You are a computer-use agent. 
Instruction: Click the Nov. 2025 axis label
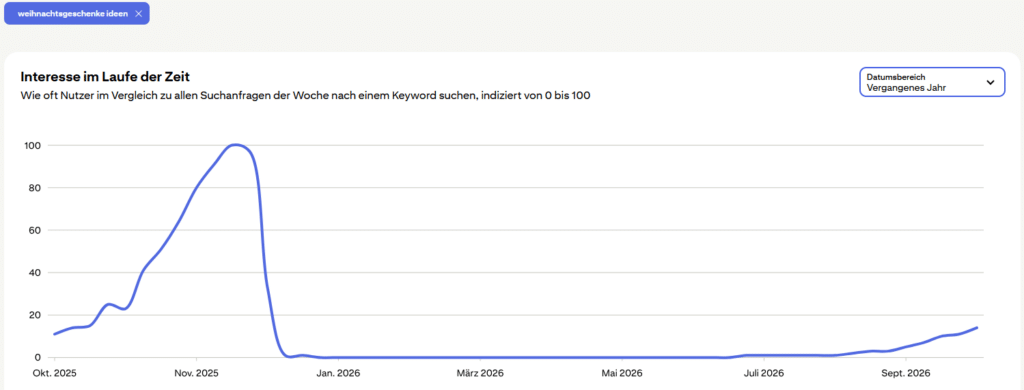point(197,374)
